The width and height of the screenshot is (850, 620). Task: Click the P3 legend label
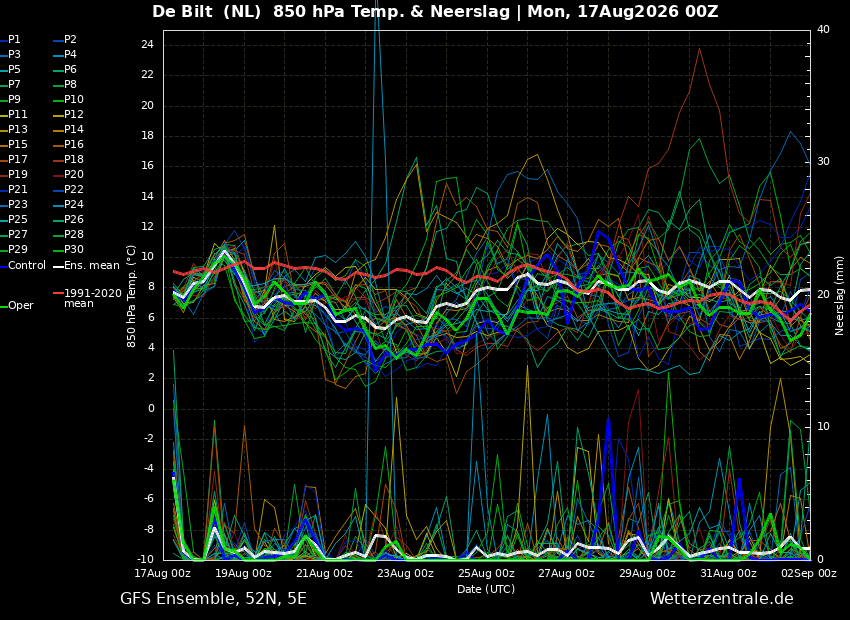click(x=14, y=55)
